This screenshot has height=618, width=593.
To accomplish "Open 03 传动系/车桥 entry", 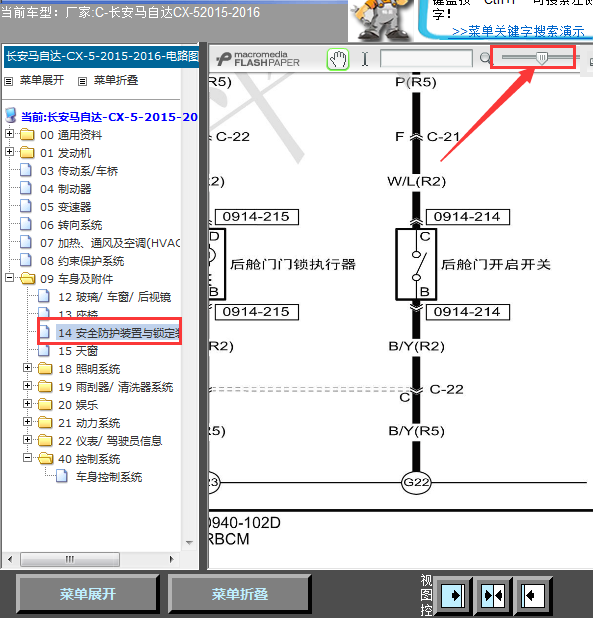I will coord(79,171).
